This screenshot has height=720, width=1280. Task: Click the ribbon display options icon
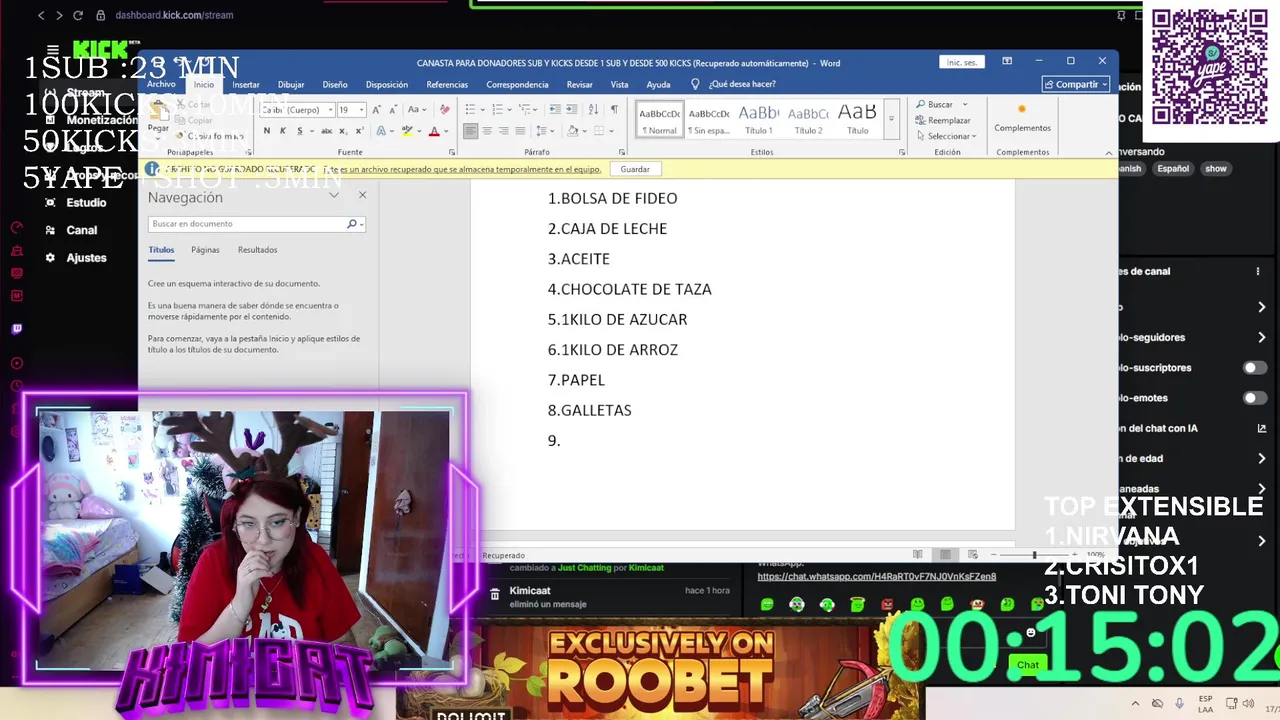point(1007,61)
